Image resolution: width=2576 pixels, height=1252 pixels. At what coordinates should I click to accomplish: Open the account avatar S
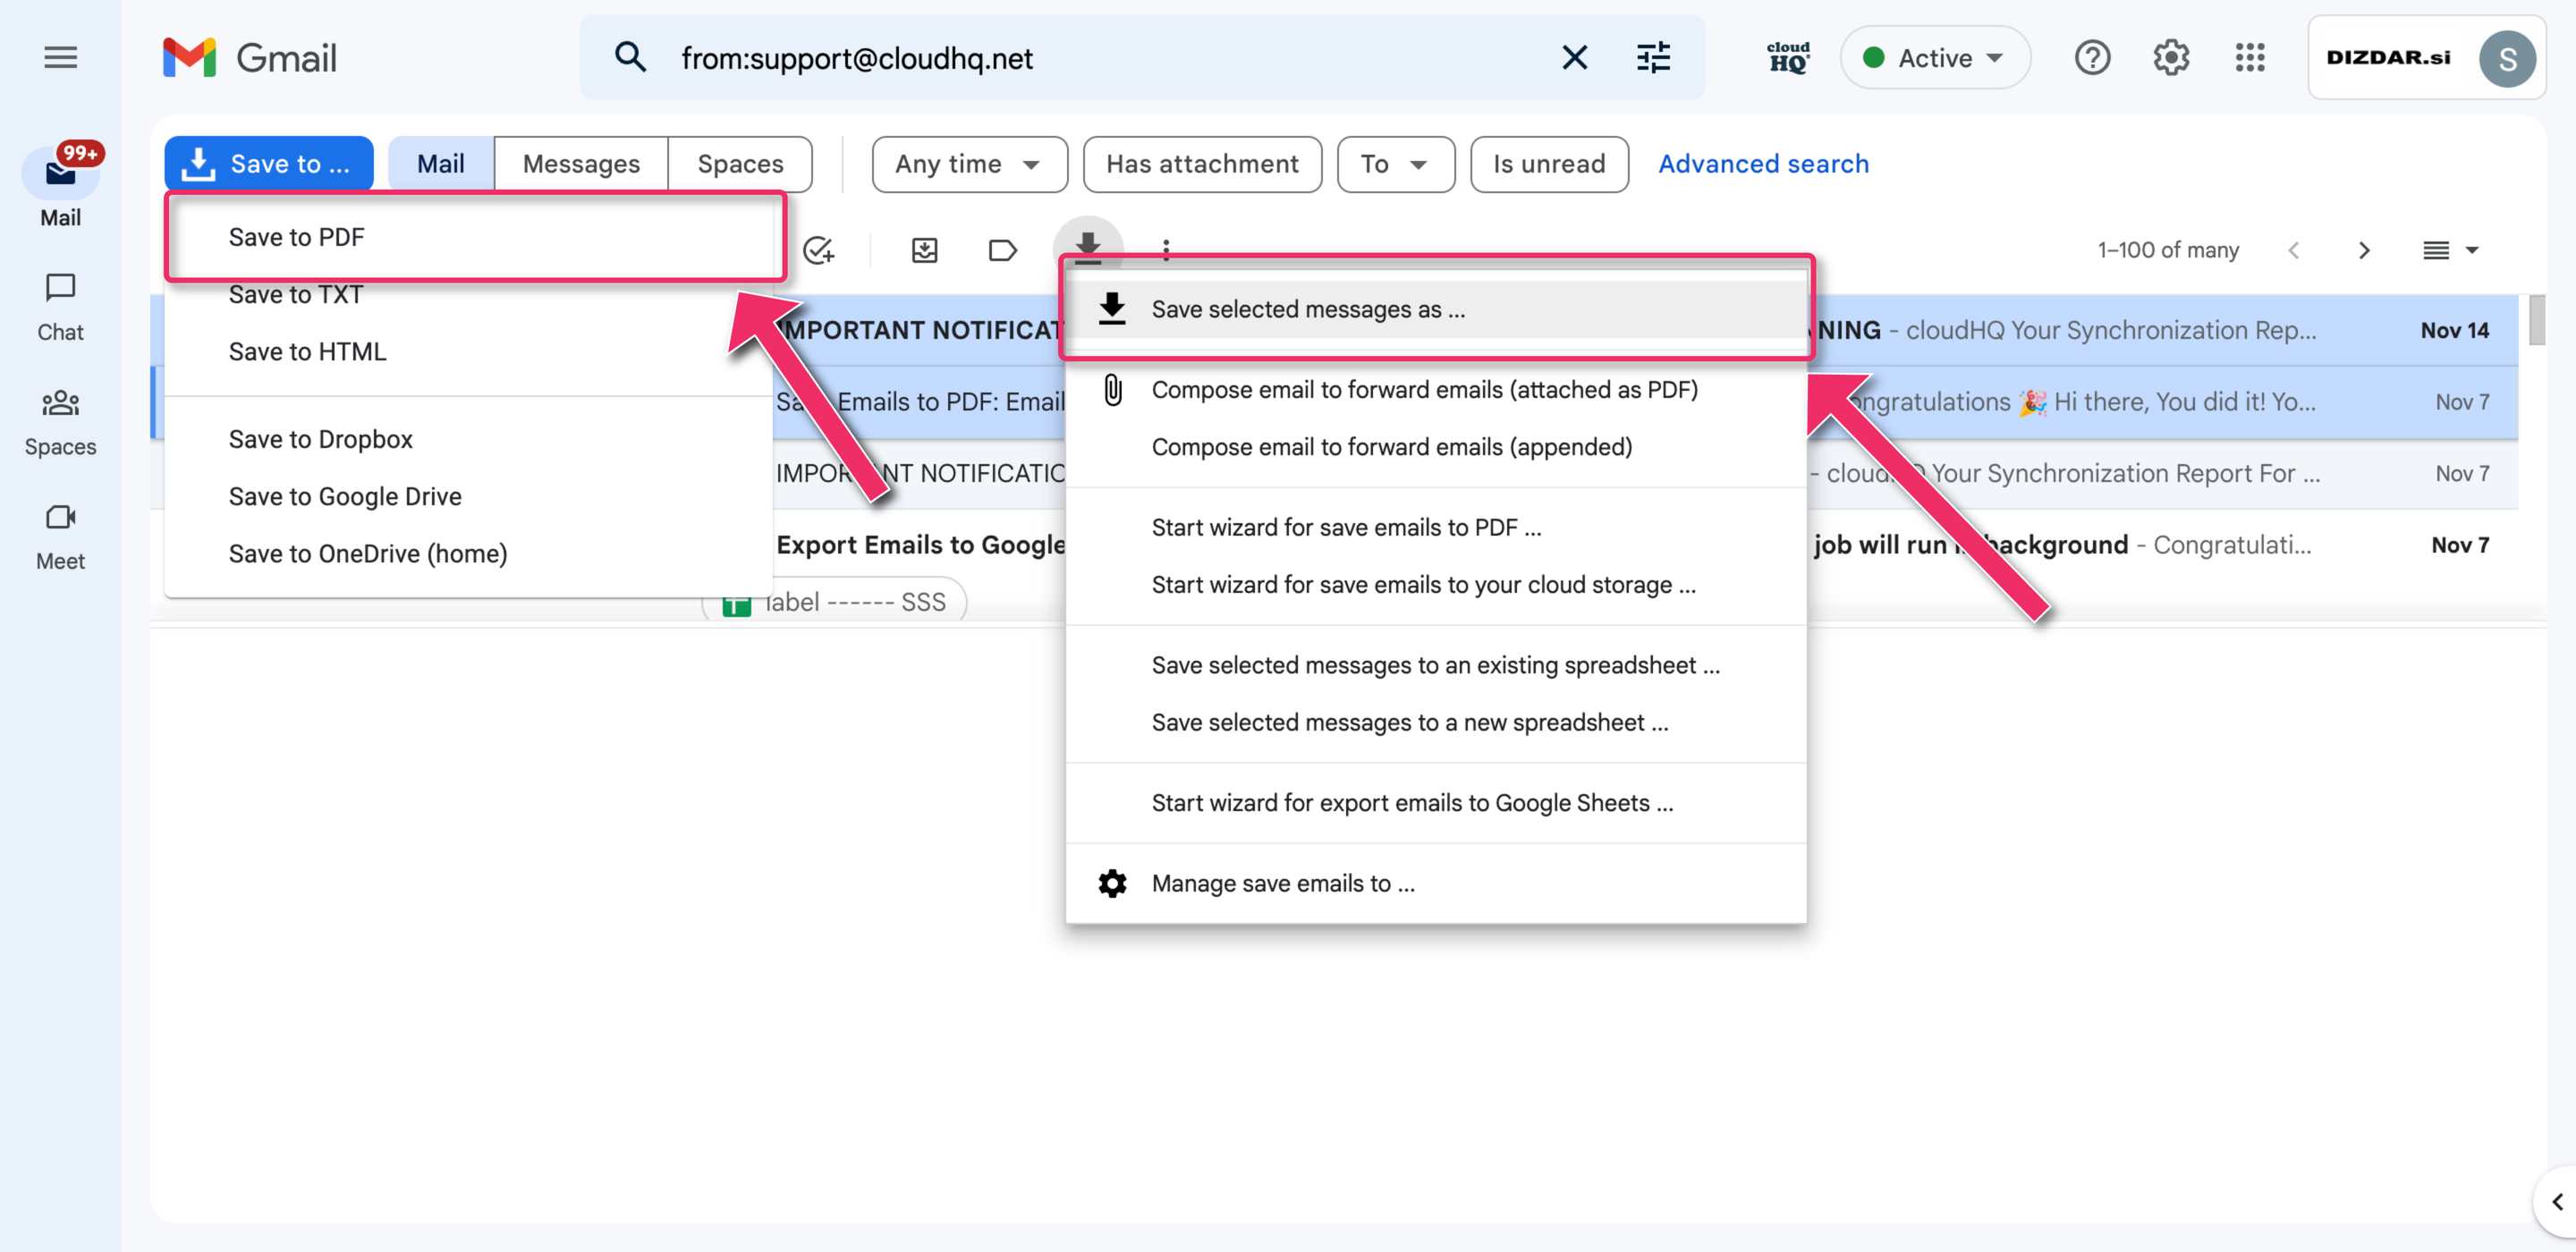click(2507, 59)
